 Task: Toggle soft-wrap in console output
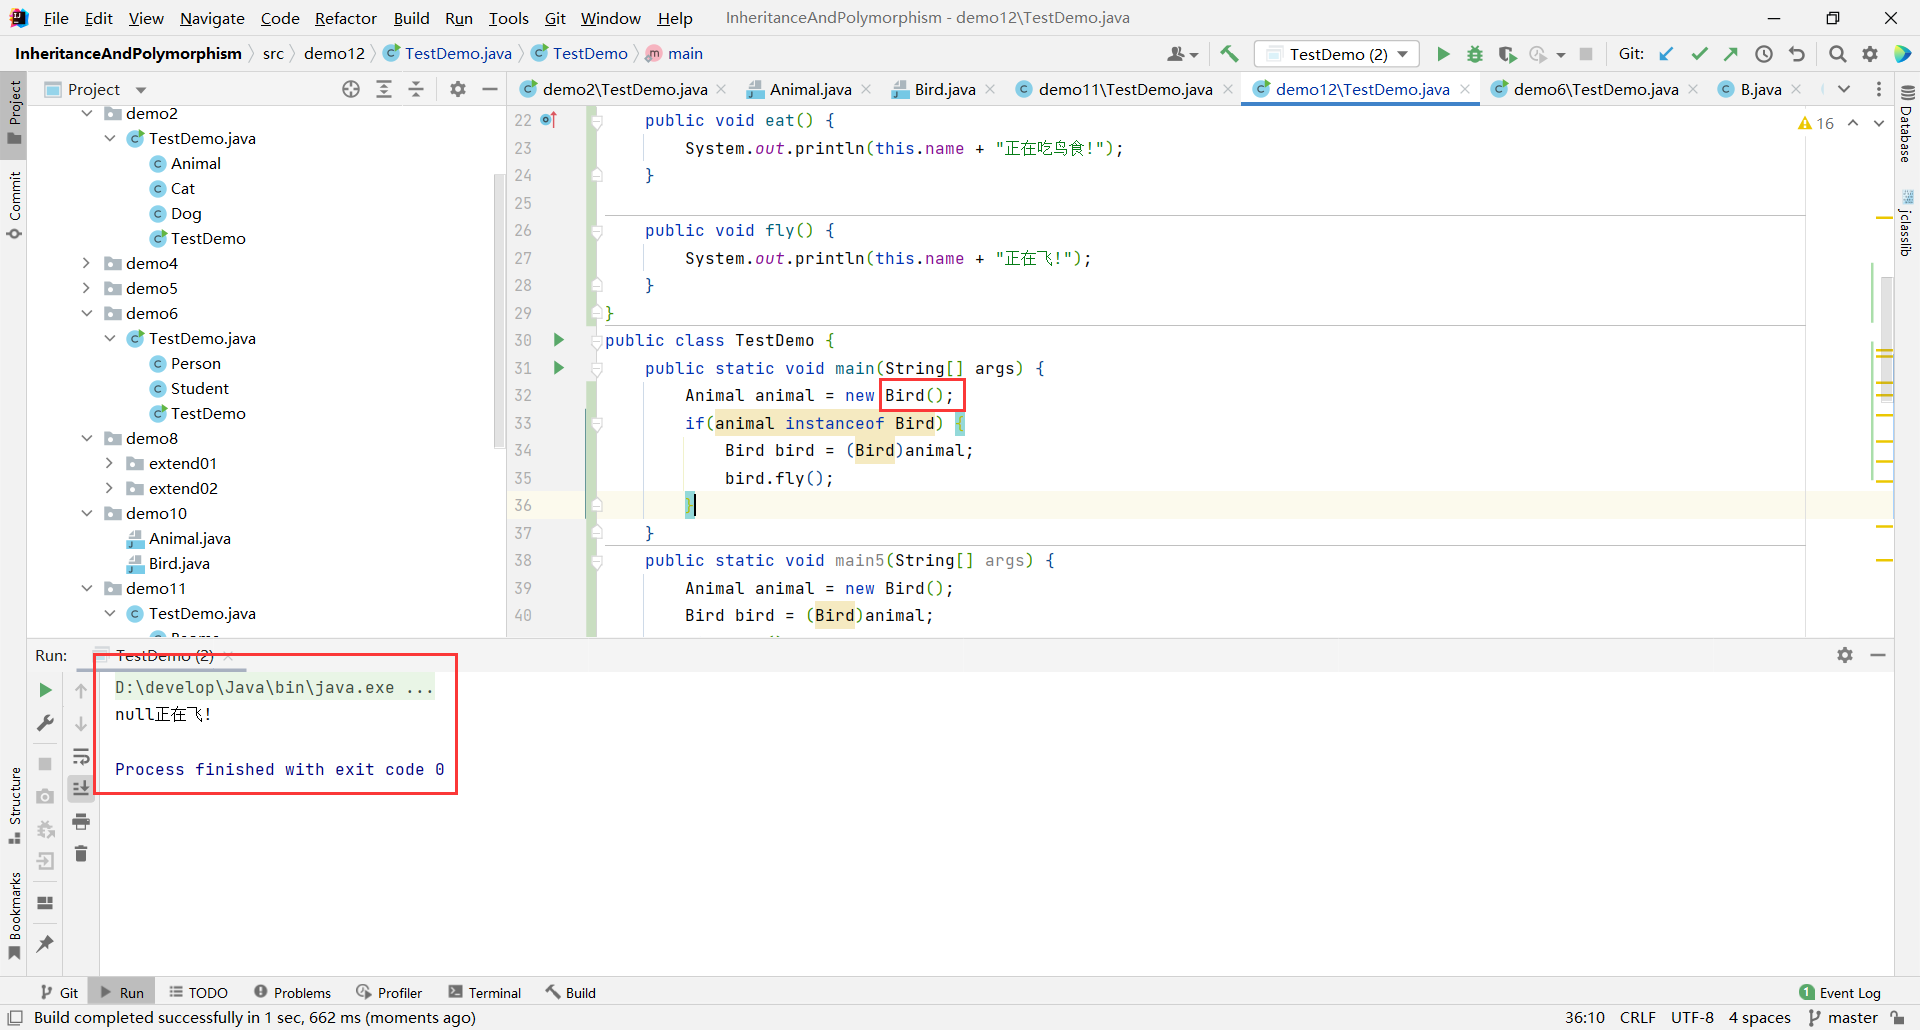tap(81, 757)
